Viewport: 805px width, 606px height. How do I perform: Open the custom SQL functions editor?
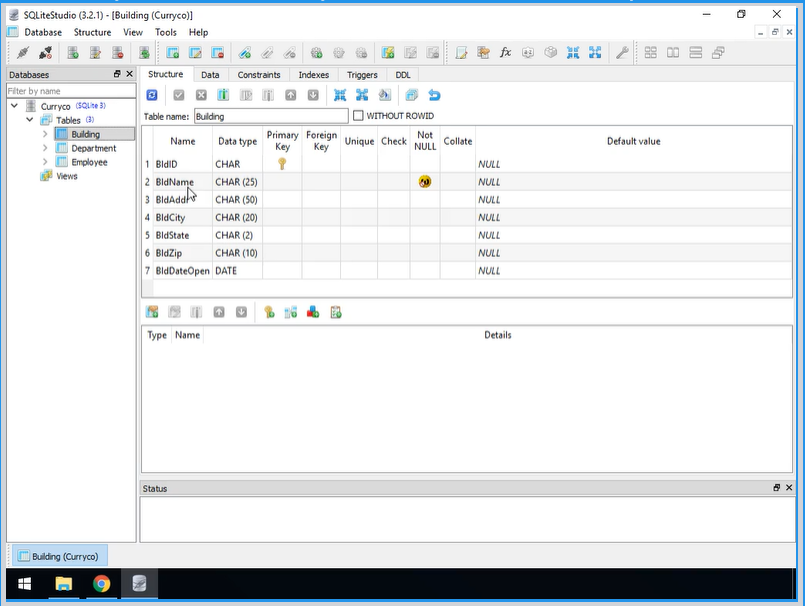click(505, 51)
